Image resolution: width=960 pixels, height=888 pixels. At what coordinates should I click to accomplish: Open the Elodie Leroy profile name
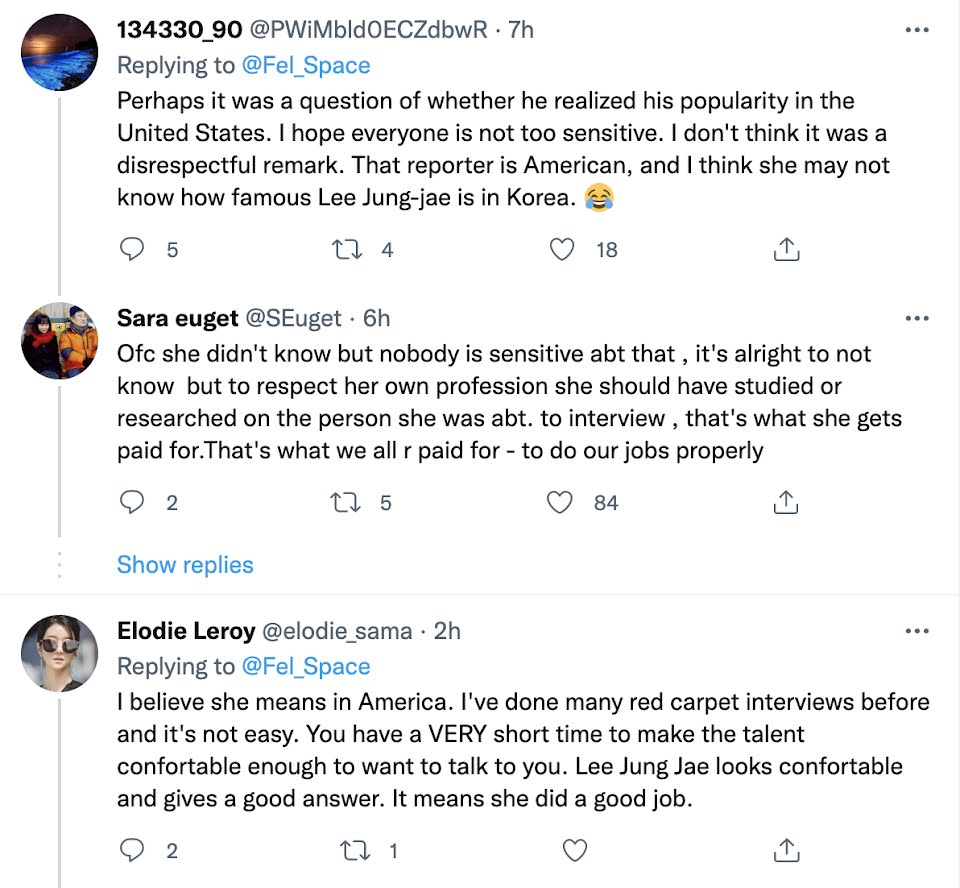click(x=185, y=631)
